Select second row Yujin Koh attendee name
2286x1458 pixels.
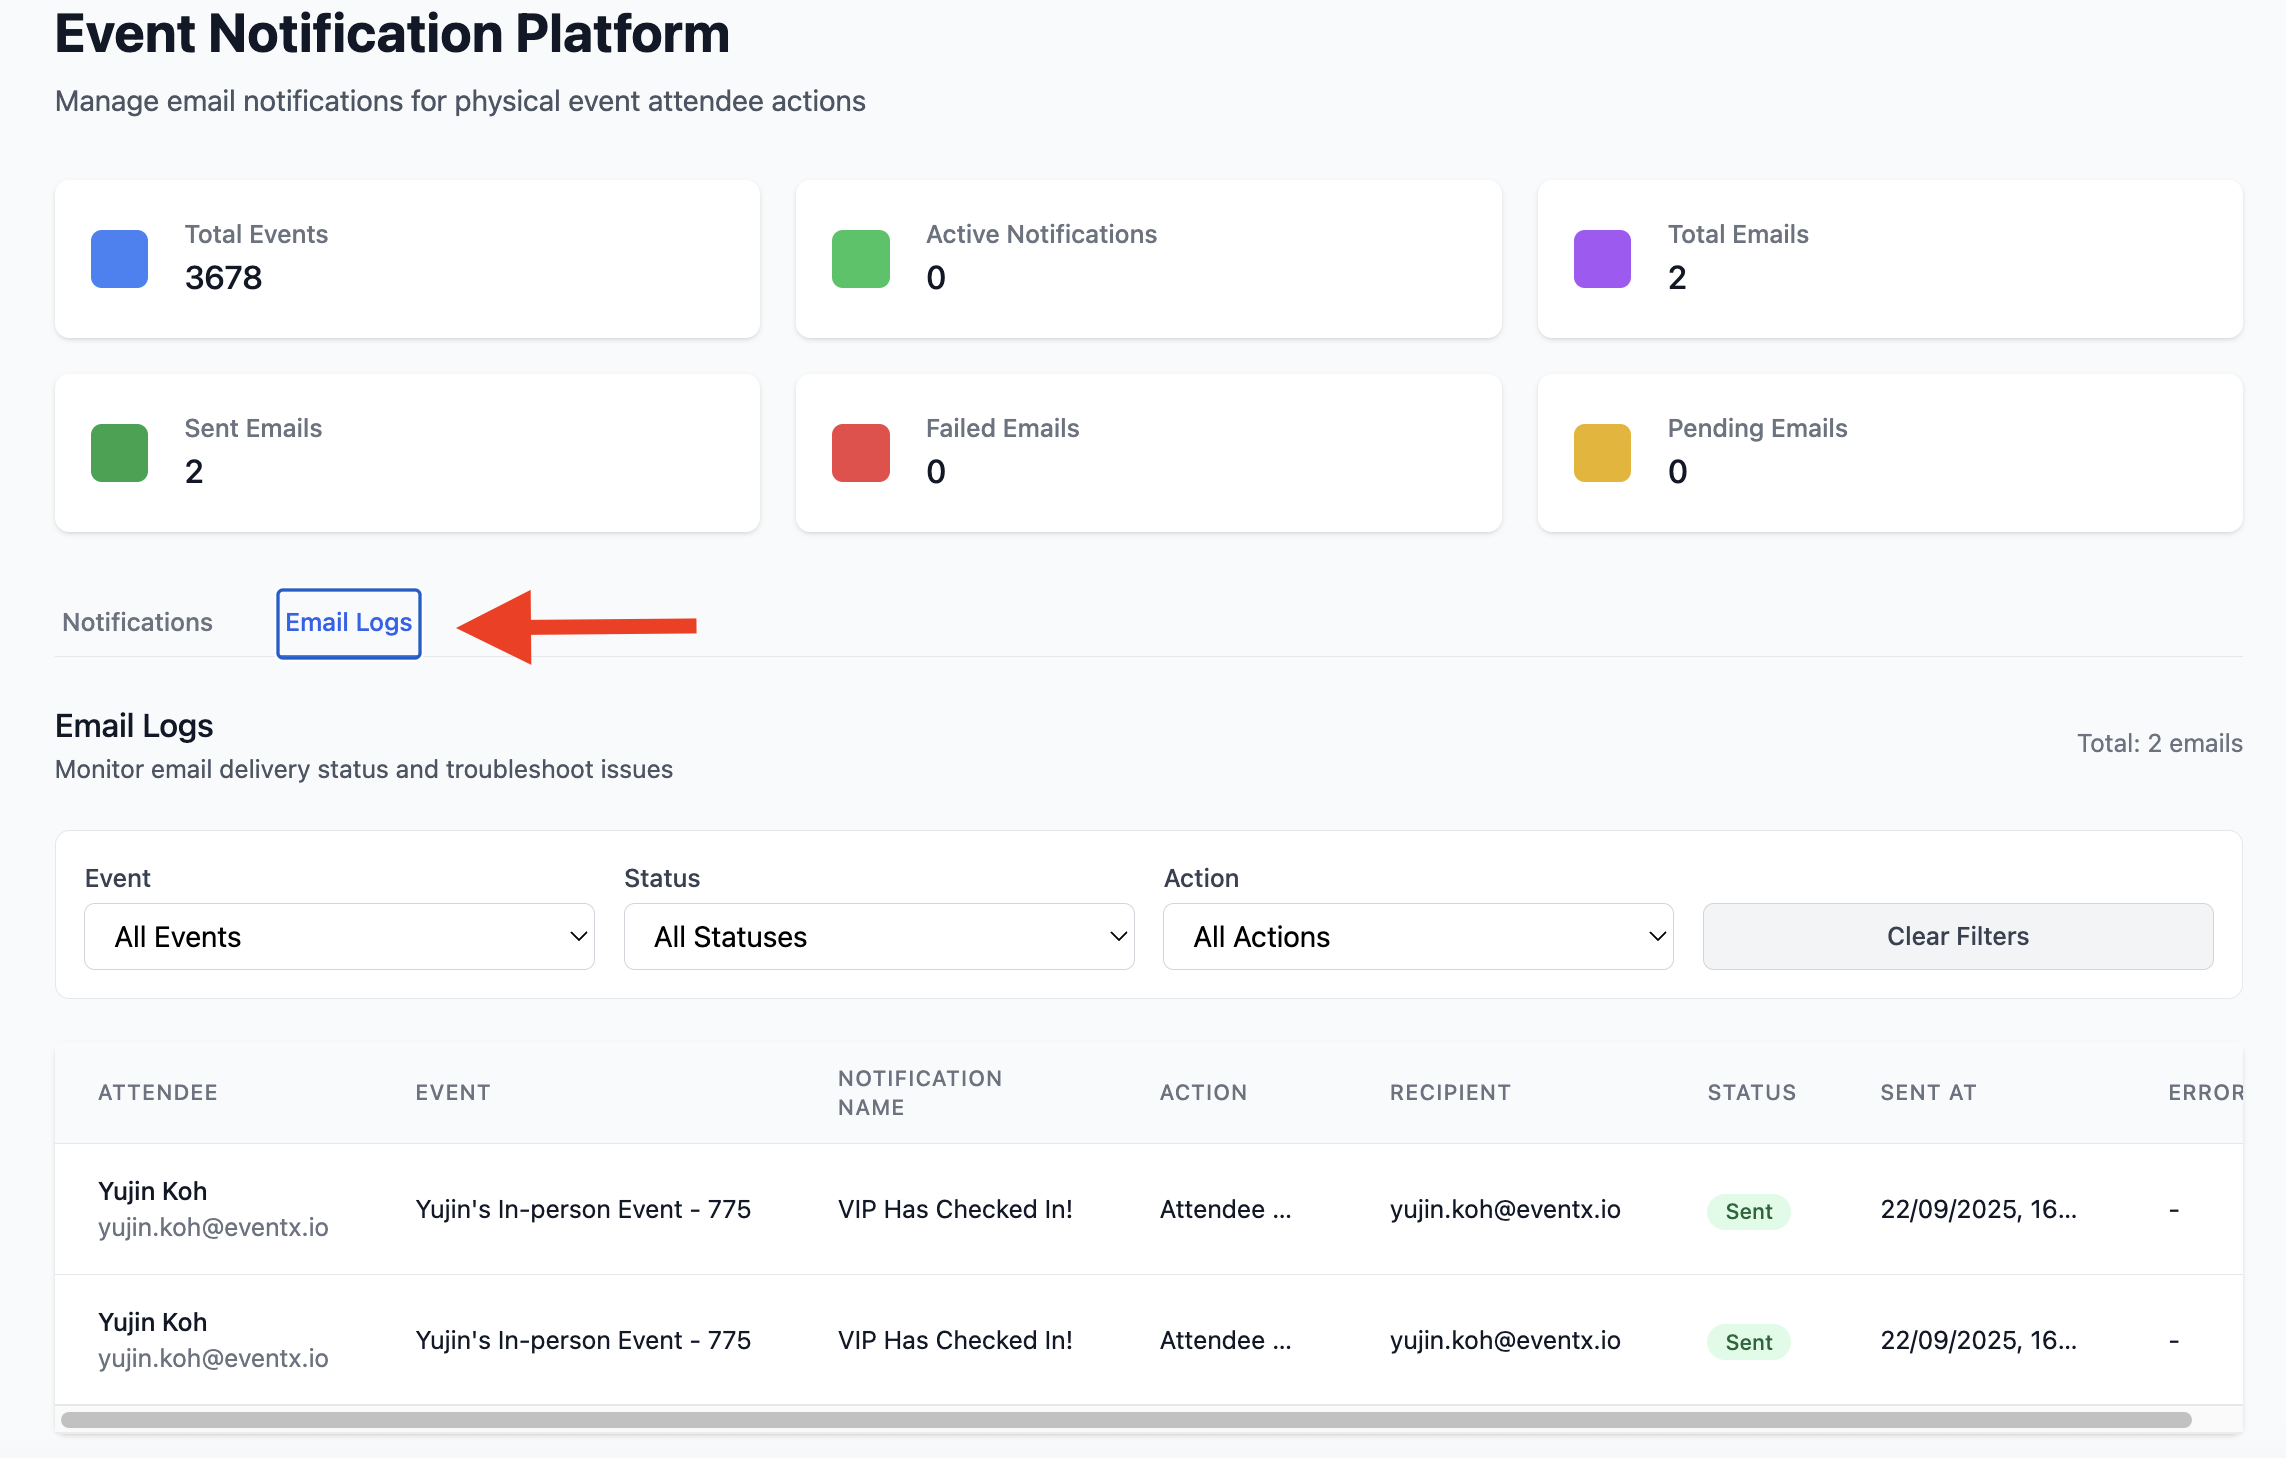[x=152, y=1322]
